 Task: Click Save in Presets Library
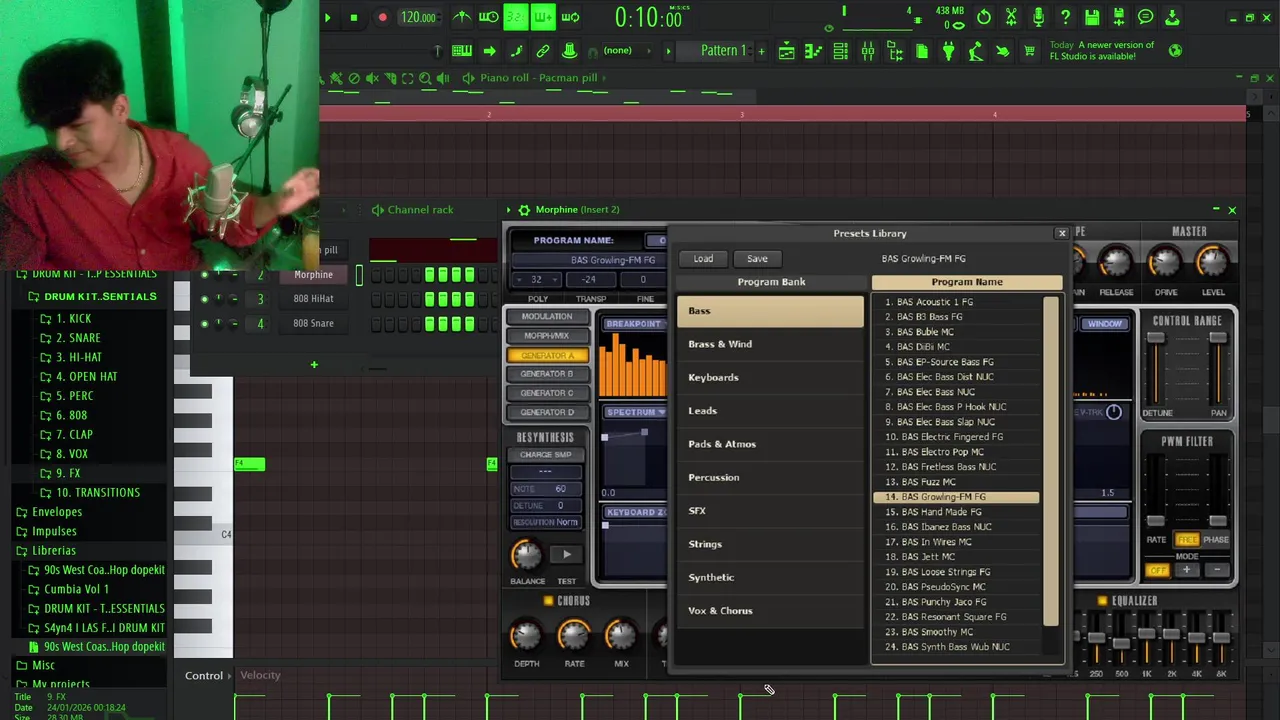(757, 259)
